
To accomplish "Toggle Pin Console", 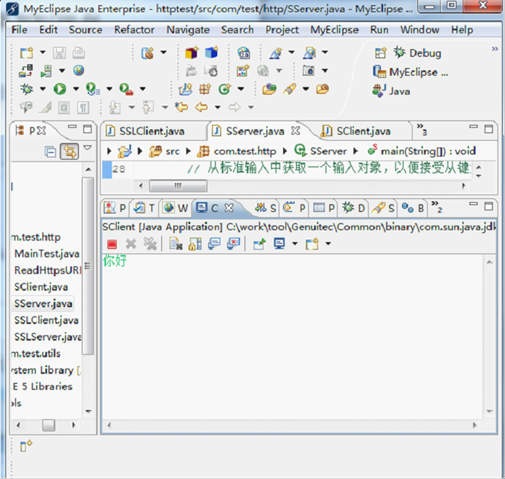I will (259, 244).
